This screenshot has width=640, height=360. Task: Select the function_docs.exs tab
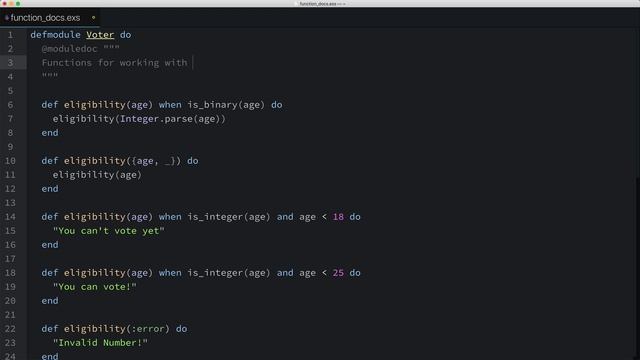tap(49, 18)
